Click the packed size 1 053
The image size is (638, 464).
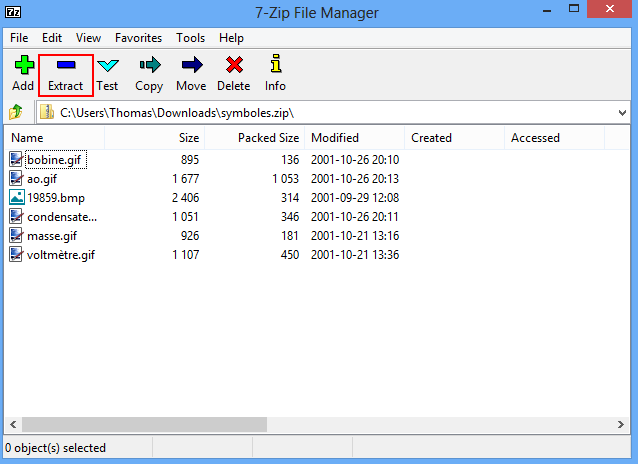tap(286, 179)
